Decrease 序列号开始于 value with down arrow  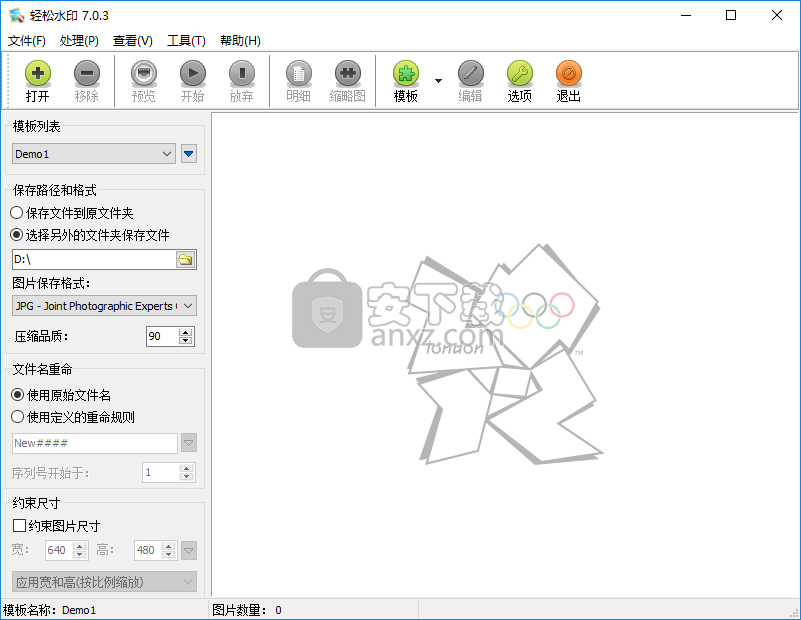coord(186,476)
